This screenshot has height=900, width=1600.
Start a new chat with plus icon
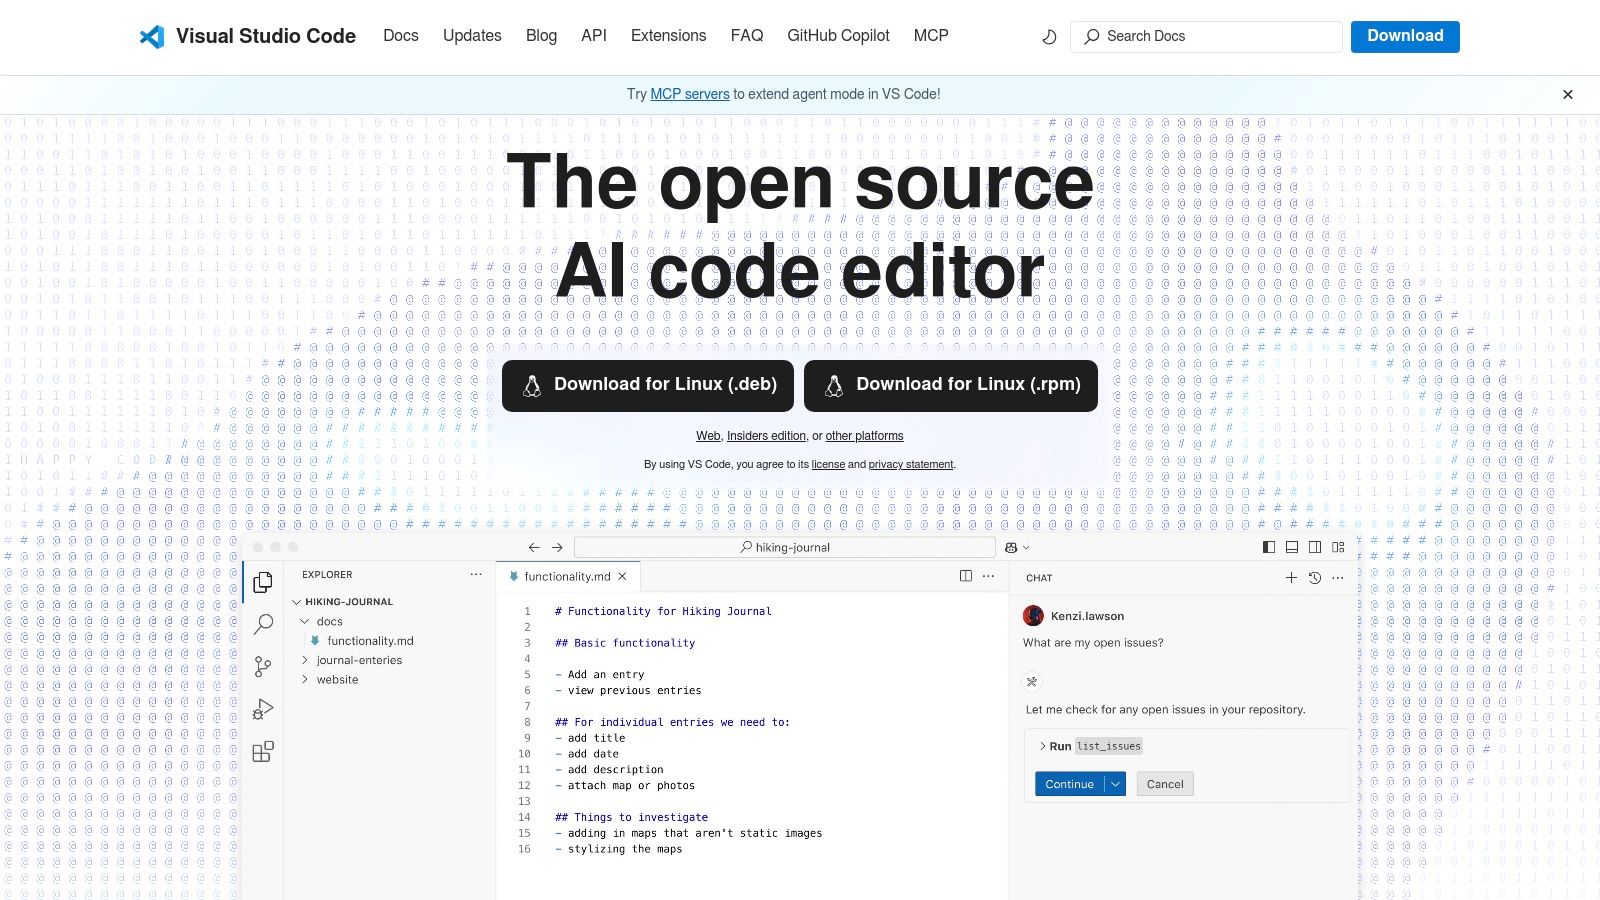[x=1291, y=578]
